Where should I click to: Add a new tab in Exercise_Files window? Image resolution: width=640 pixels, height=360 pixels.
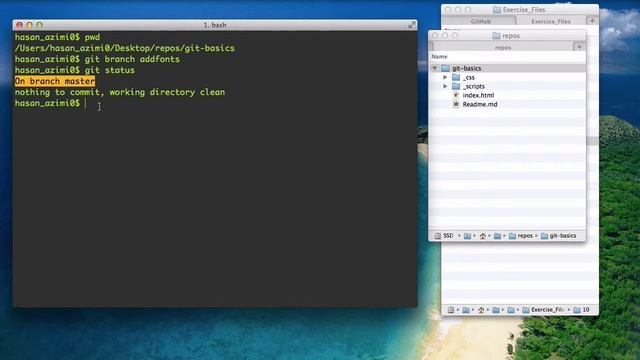592,20
